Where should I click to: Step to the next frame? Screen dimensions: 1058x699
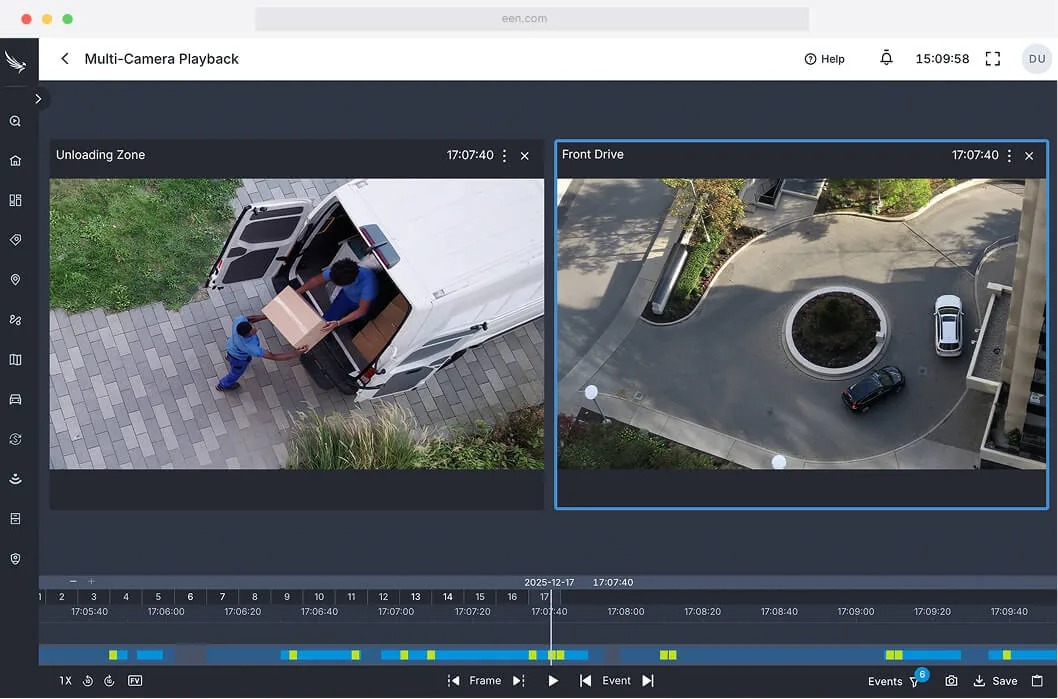click(x=518, y=681)
